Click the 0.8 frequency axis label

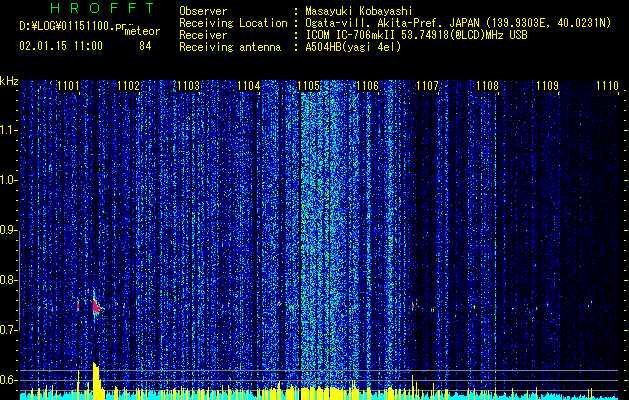9,280
